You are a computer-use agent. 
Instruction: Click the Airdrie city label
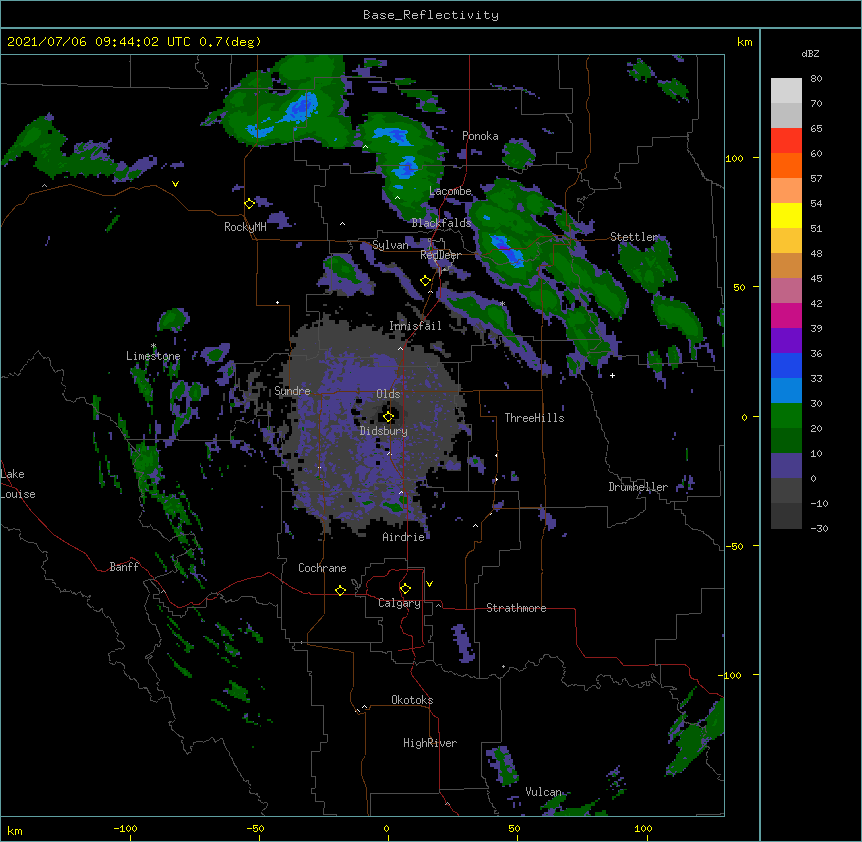pos(404,537)
